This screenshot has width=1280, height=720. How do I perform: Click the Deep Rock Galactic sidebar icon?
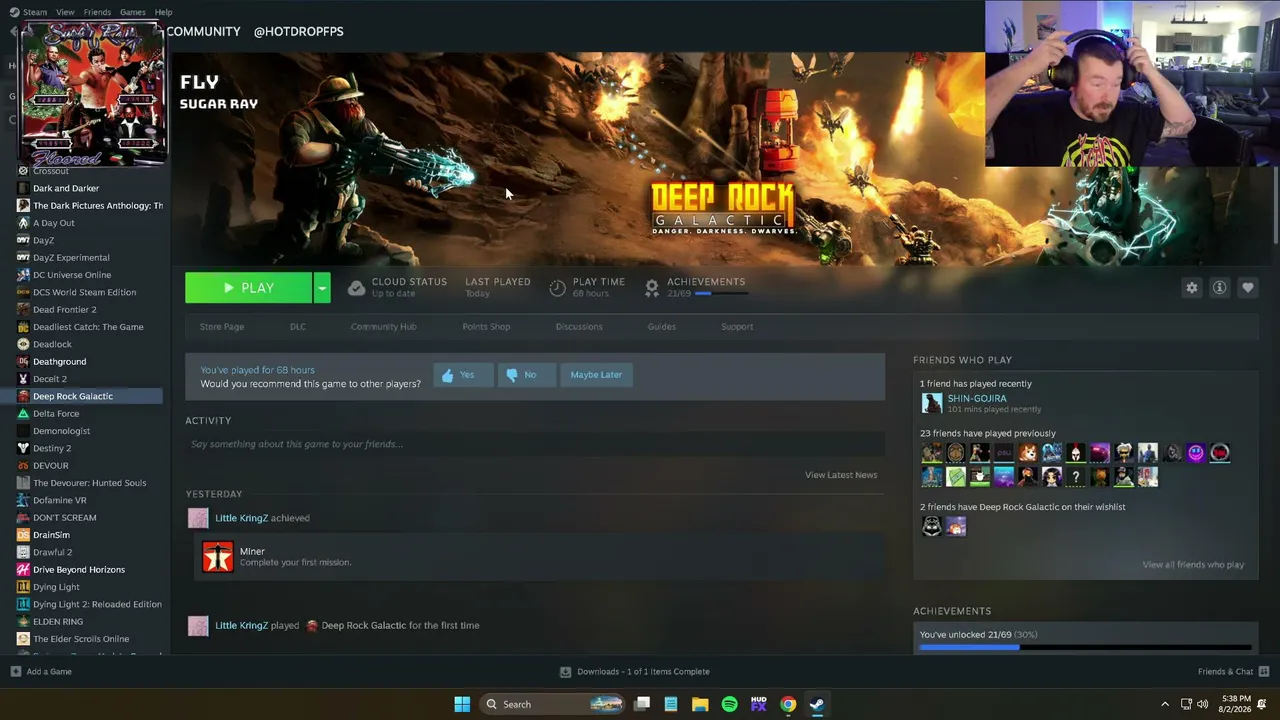[x=23, y=397]
